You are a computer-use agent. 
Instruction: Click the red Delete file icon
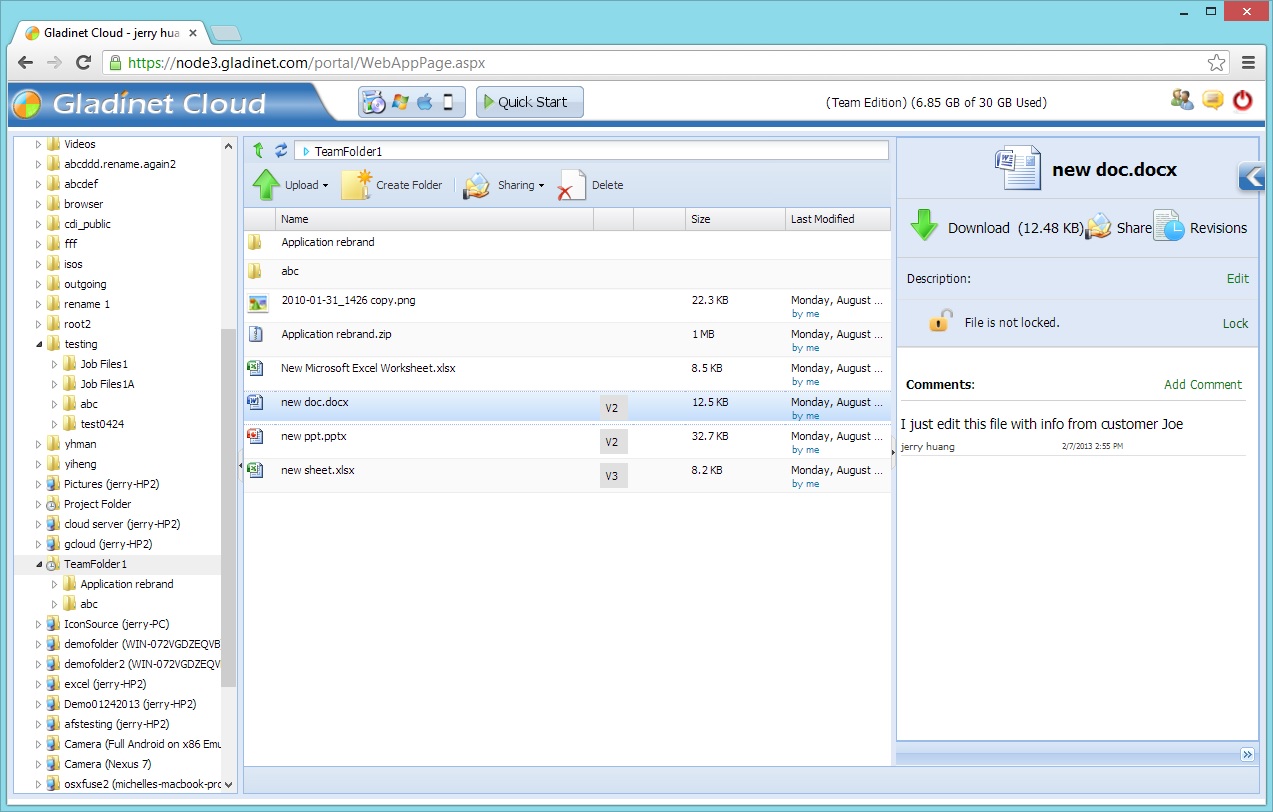[x=571, y=185]
